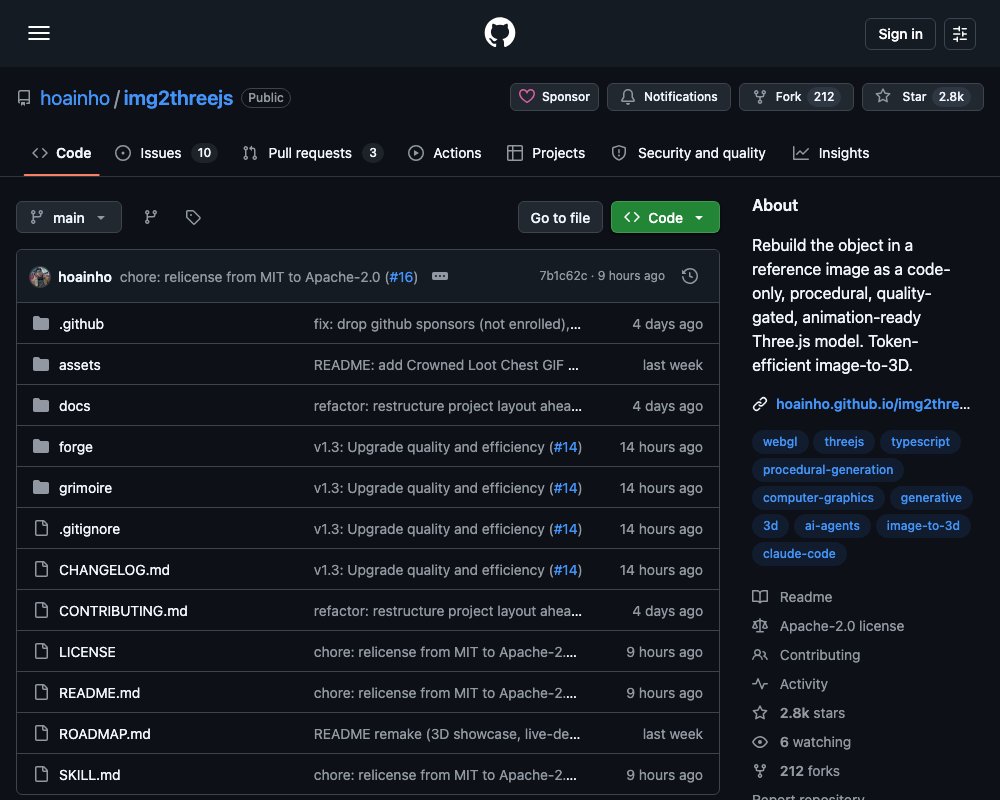Toggle Notifications for this repository
The height and width of the screenshot is (800, 1000).
668,97
